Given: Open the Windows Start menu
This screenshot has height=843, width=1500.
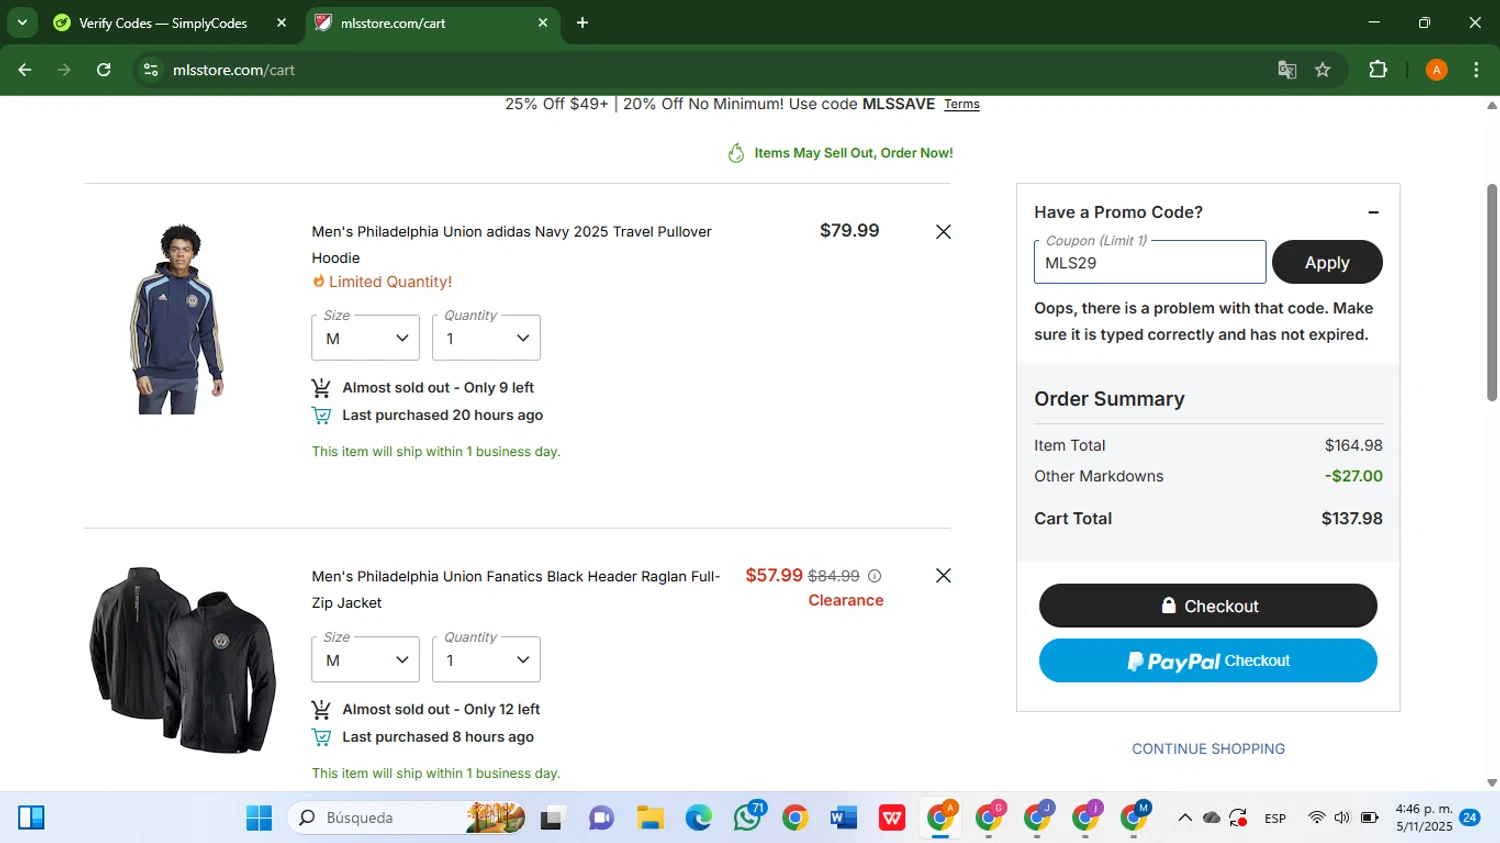Looking at the screenshot, I should tap(259, 818).
